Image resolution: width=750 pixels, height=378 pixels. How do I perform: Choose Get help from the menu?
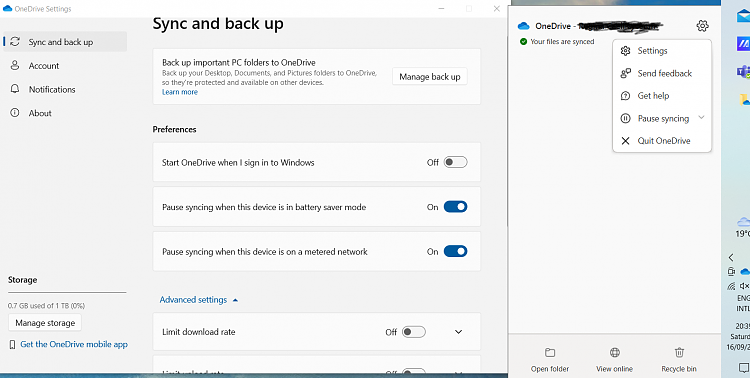click(662, 96)
